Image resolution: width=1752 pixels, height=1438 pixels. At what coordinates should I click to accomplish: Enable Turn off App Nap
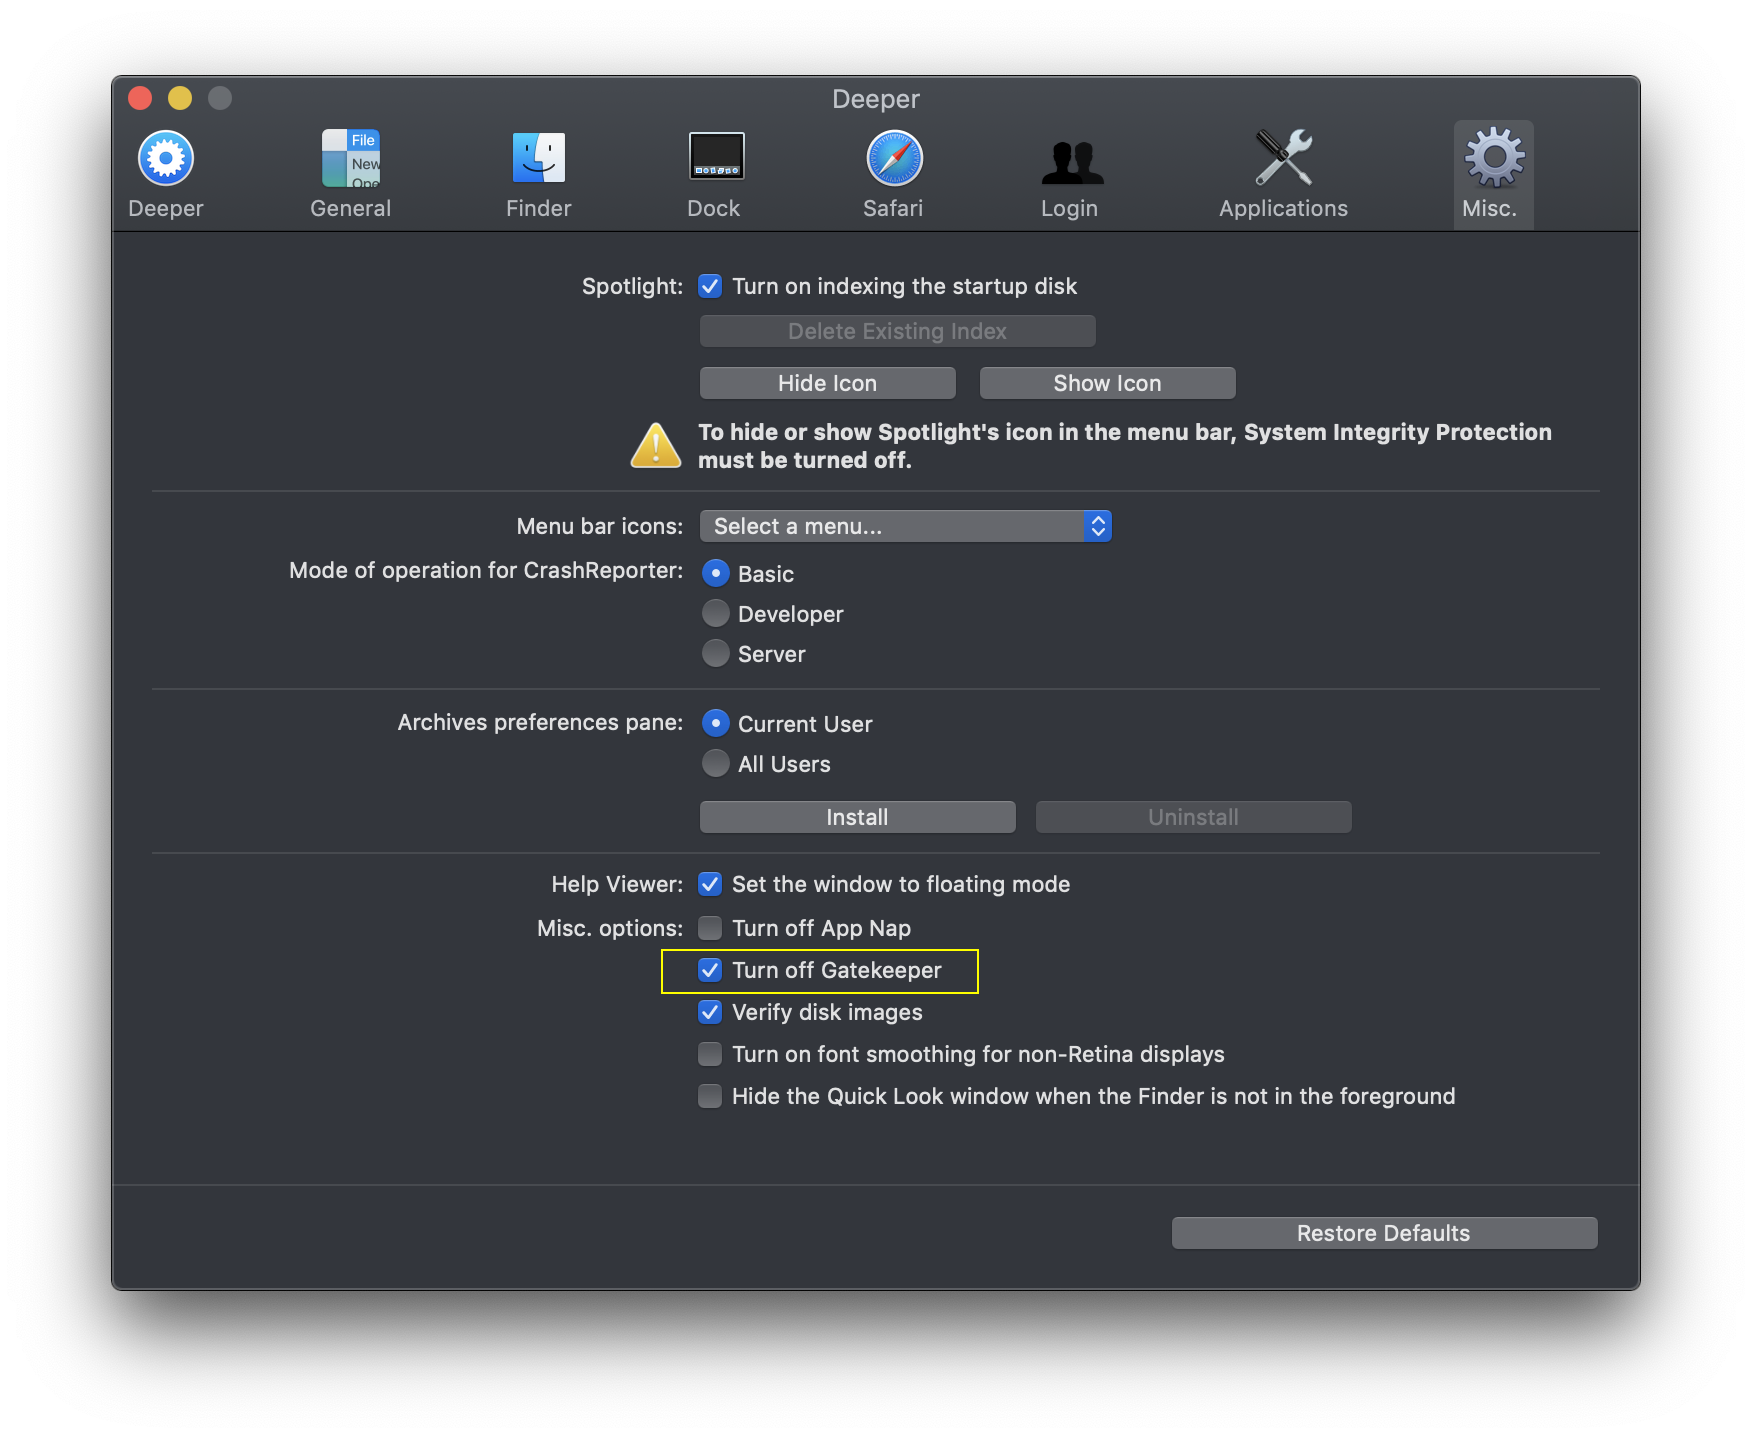point(710,928)
